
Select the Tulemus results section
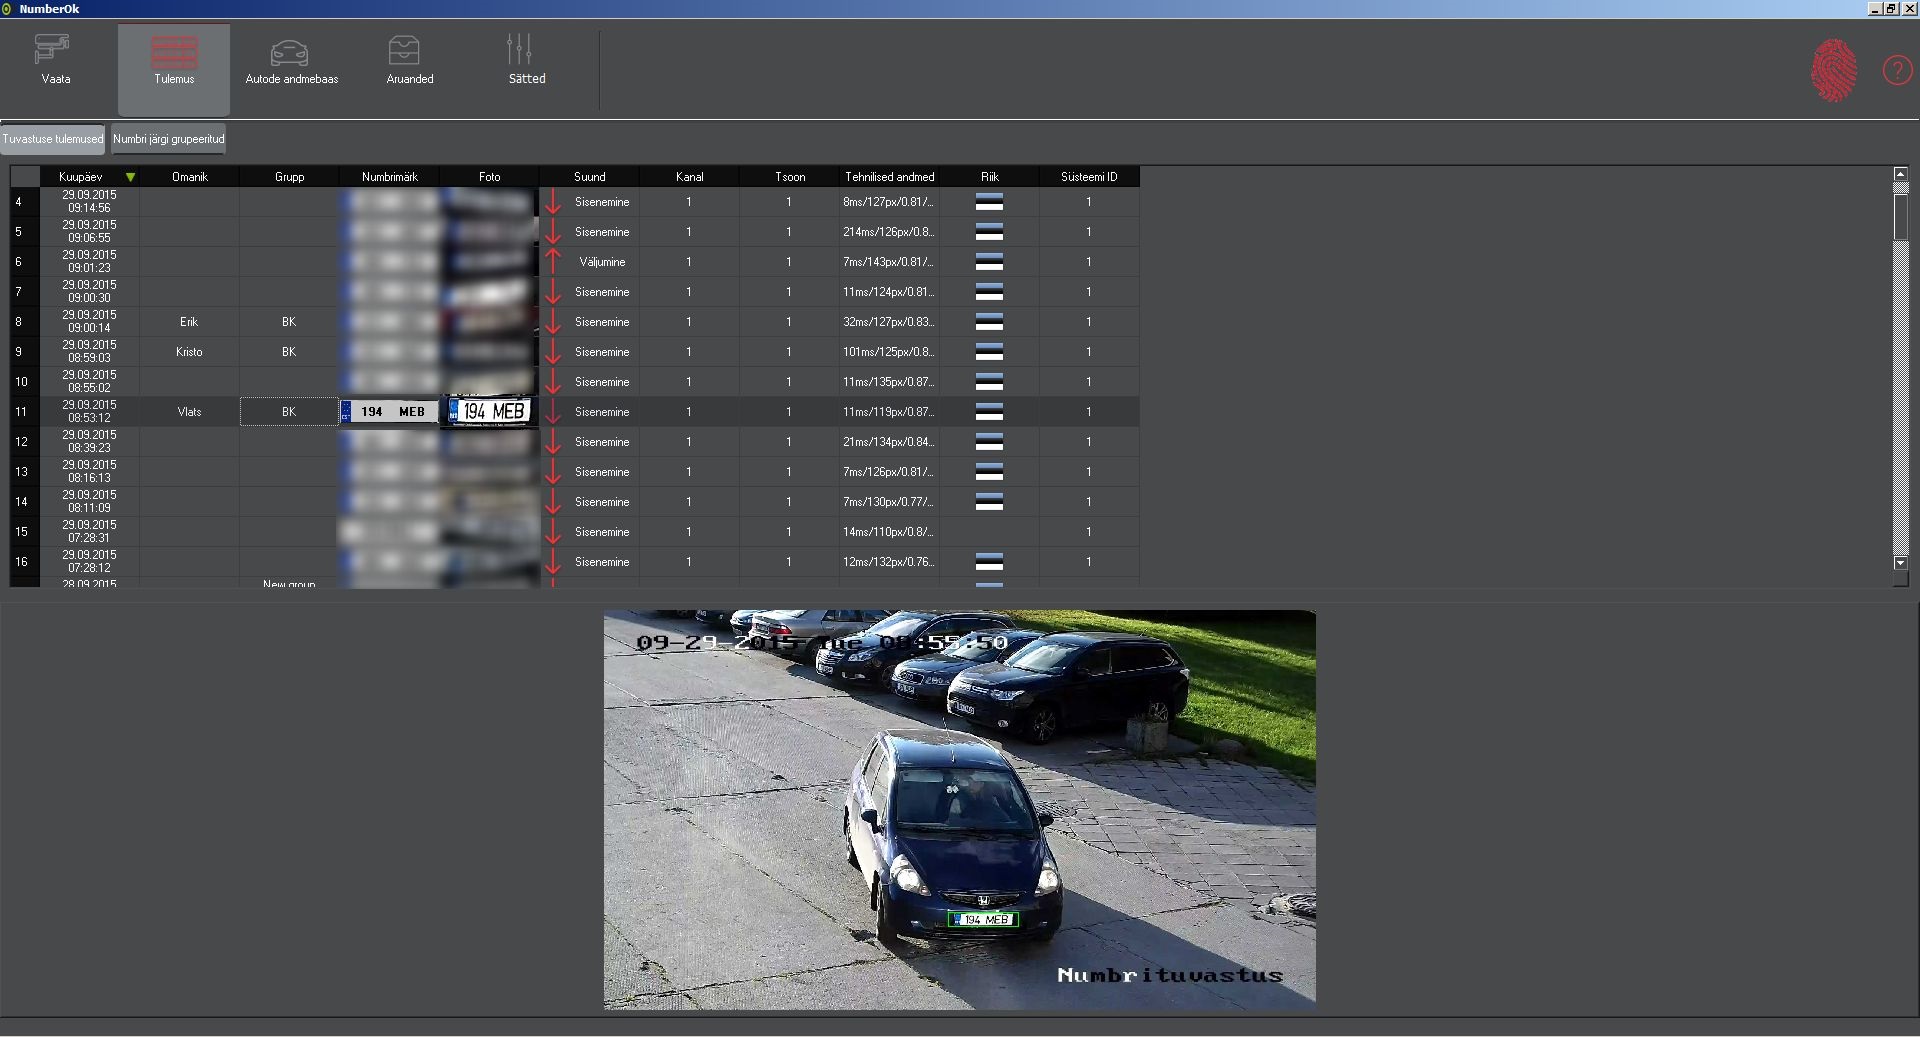[174, 69]
